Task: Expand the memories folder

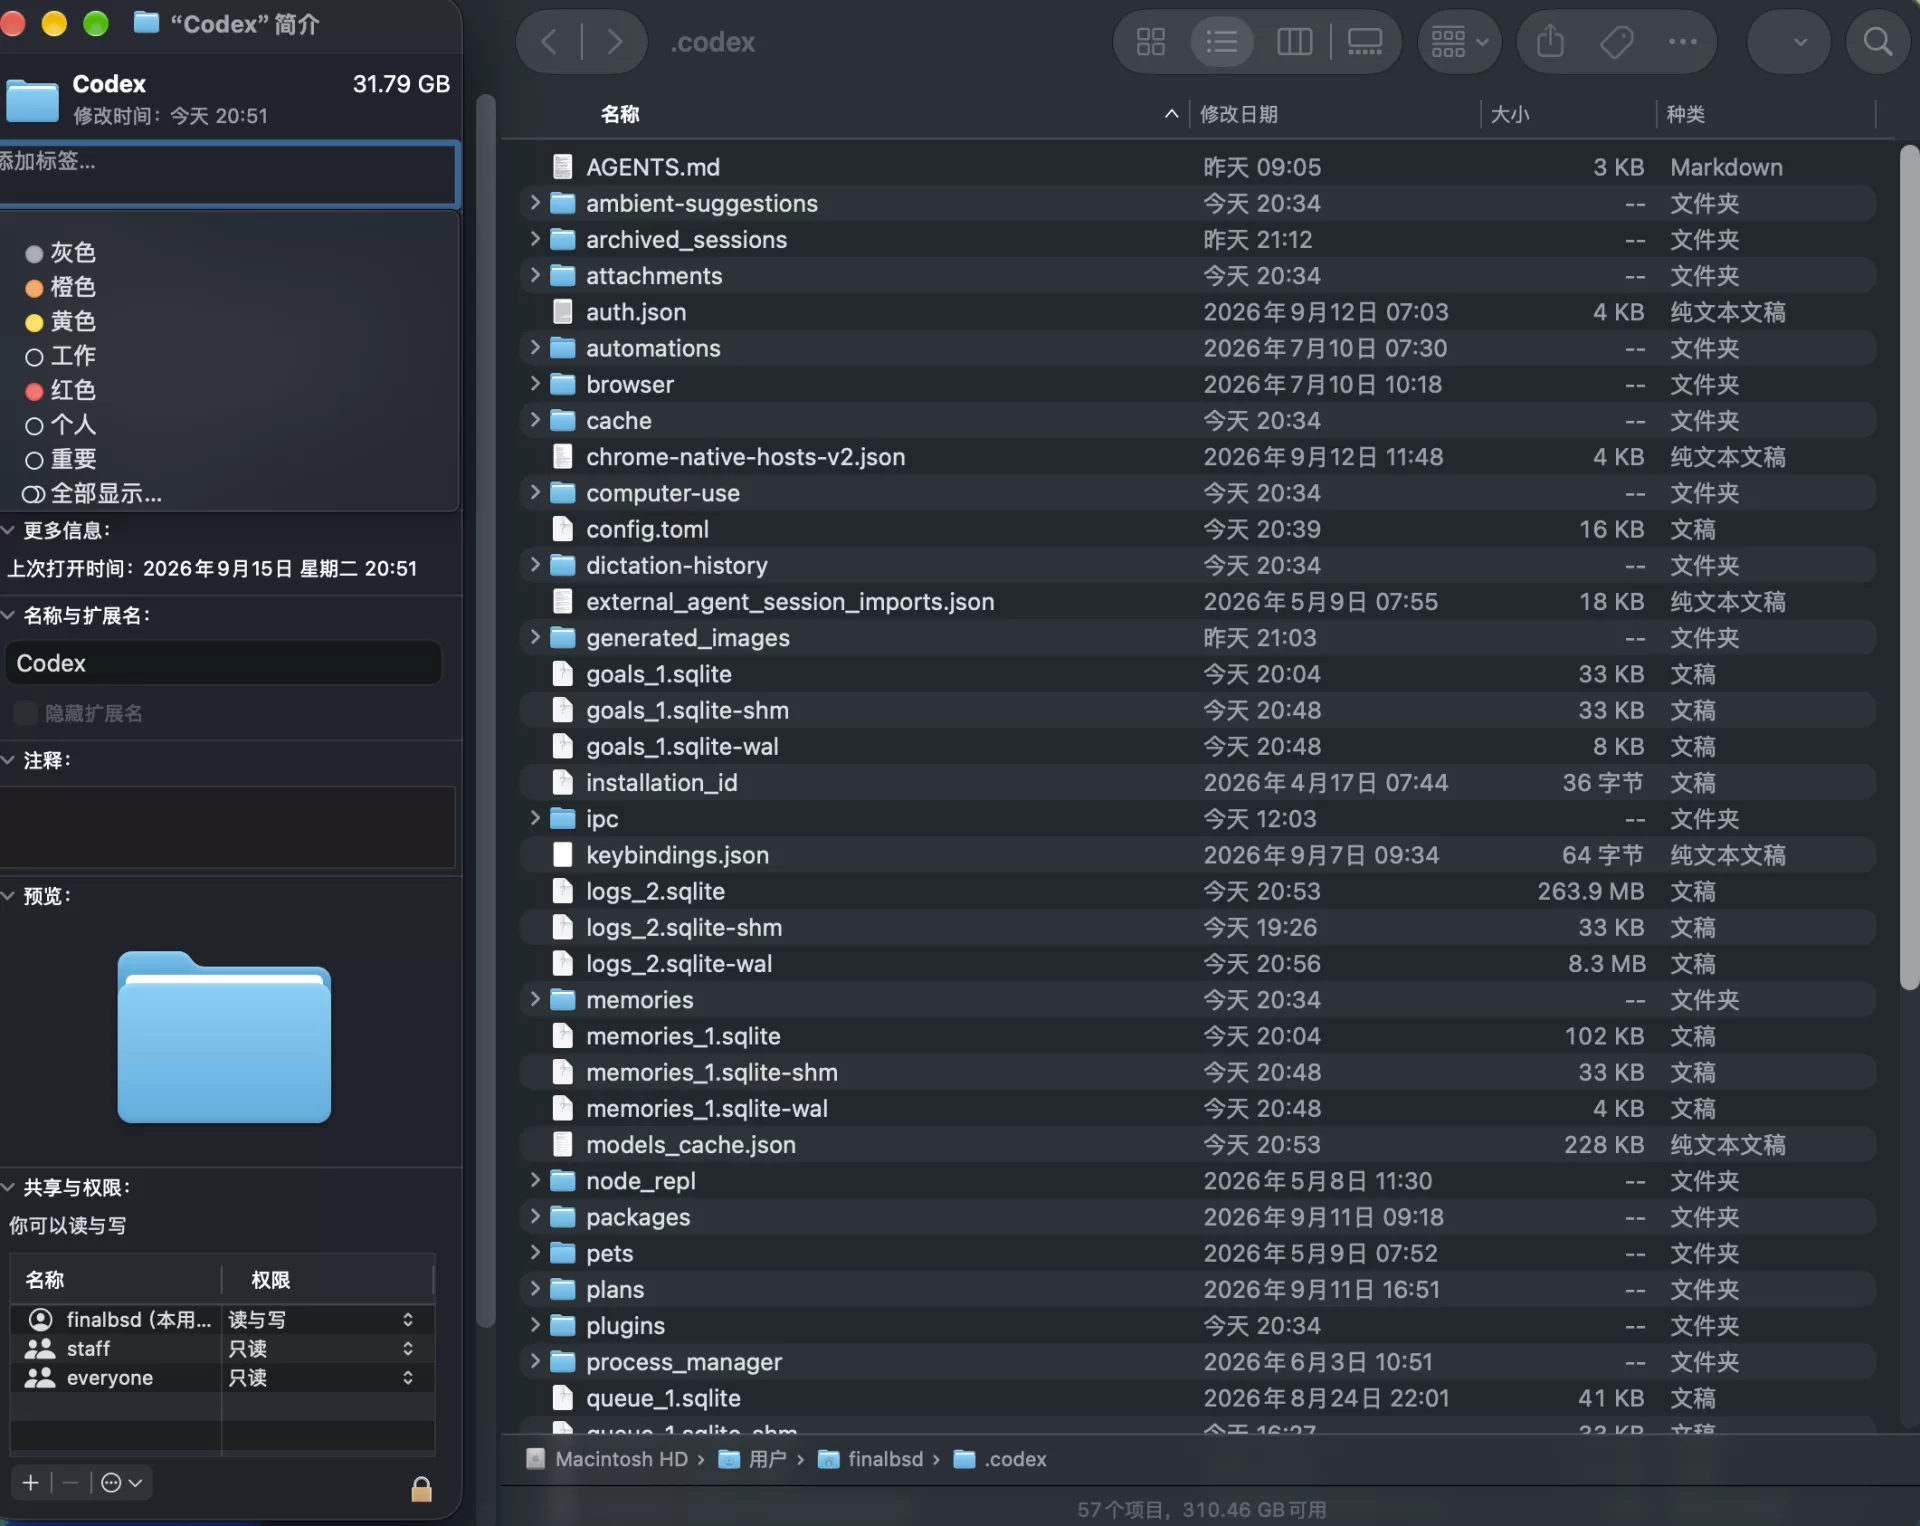Action: click(x=534, y=999)
